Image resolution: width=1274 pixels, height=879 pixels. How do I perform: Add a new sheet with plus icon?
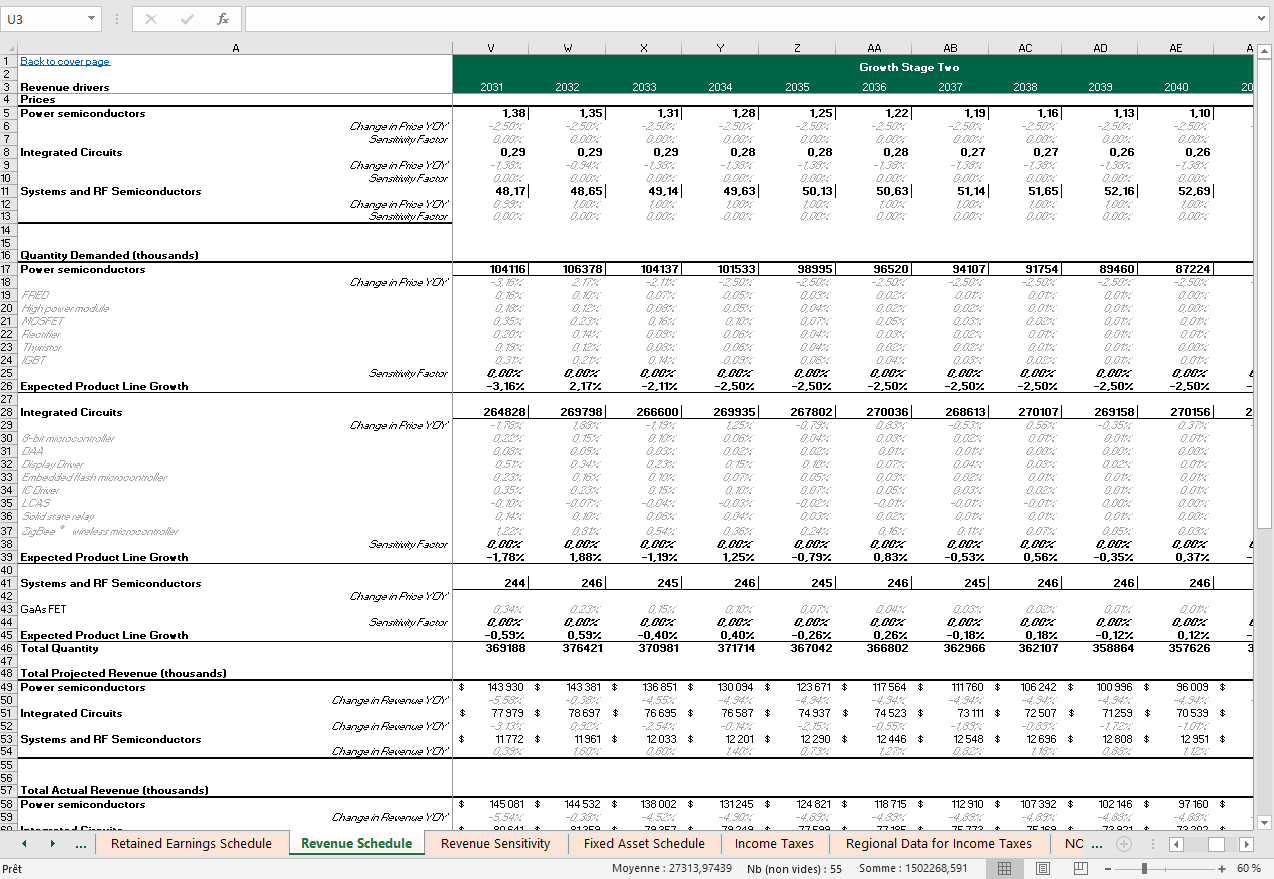pos(1123,844)
